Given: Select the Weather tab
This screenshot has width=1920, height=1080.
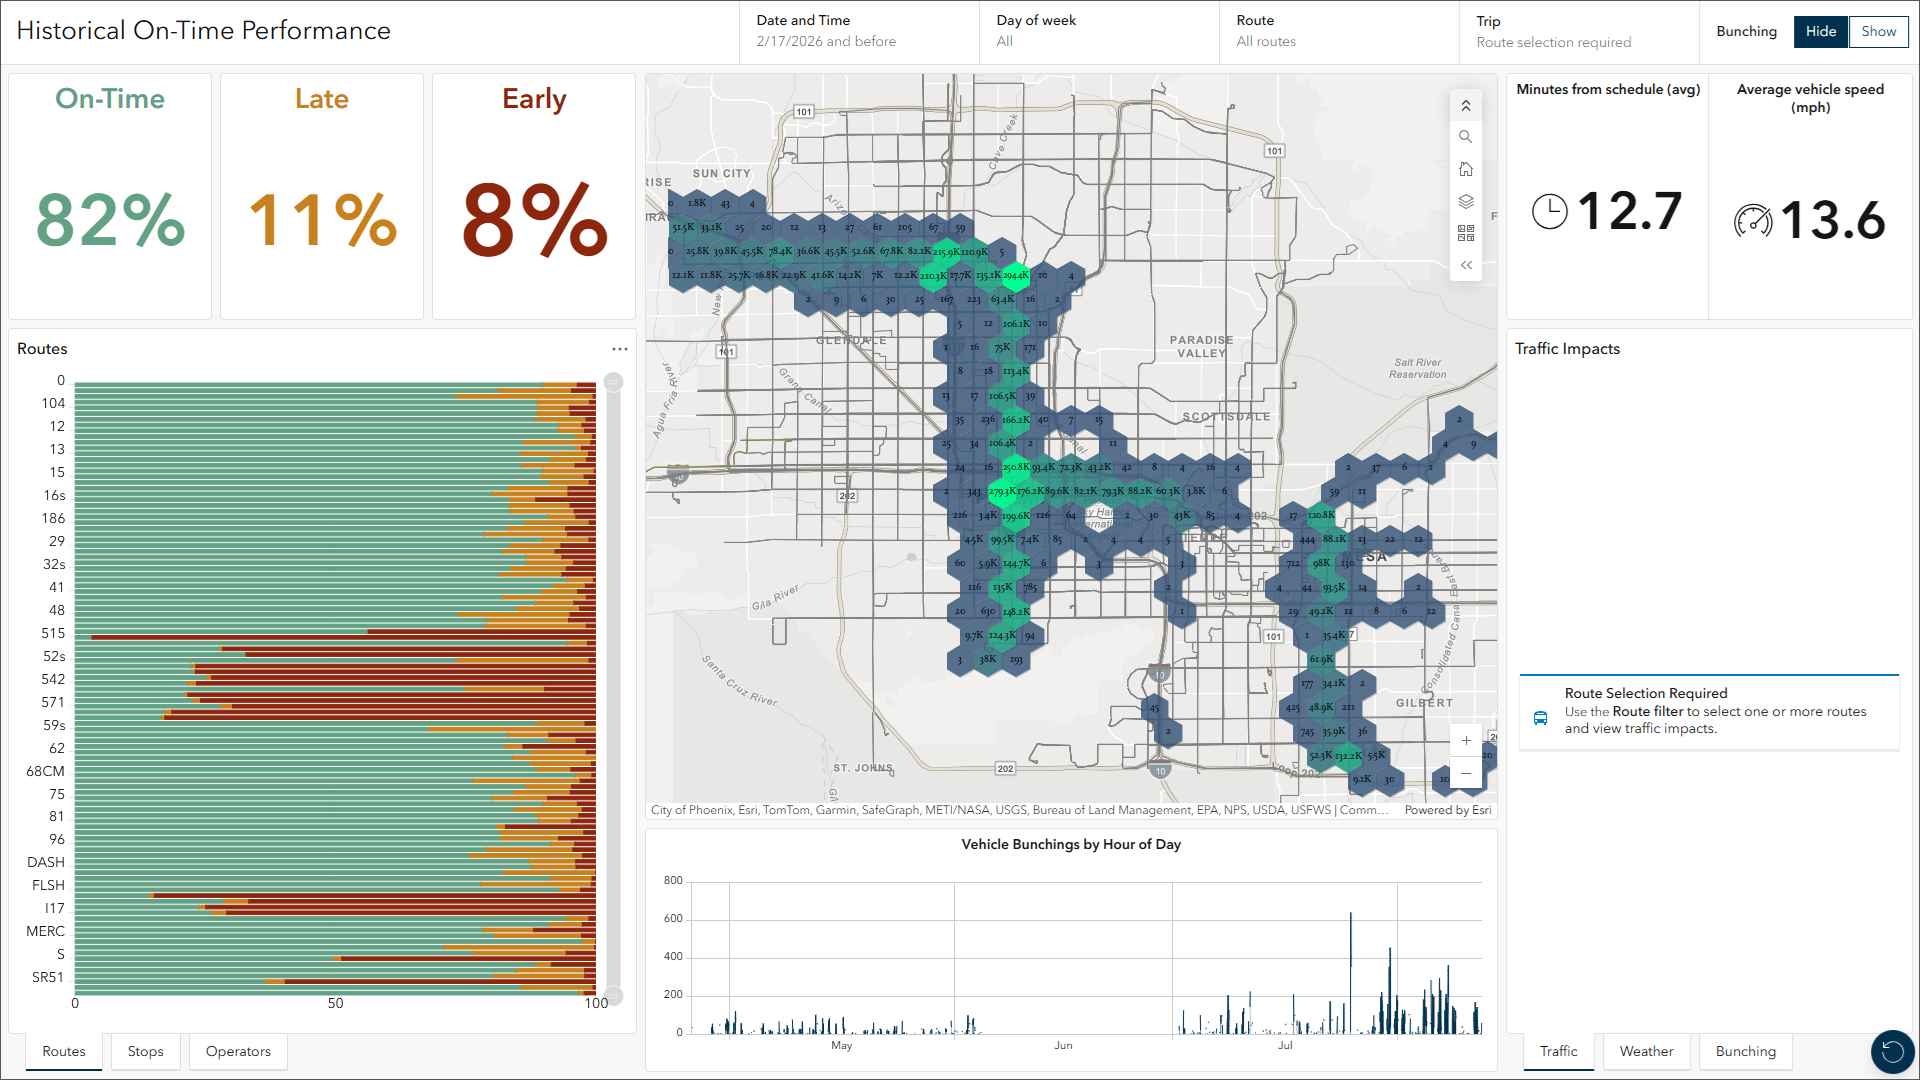Looking at the screenshot, I should click(1646, 1052).
